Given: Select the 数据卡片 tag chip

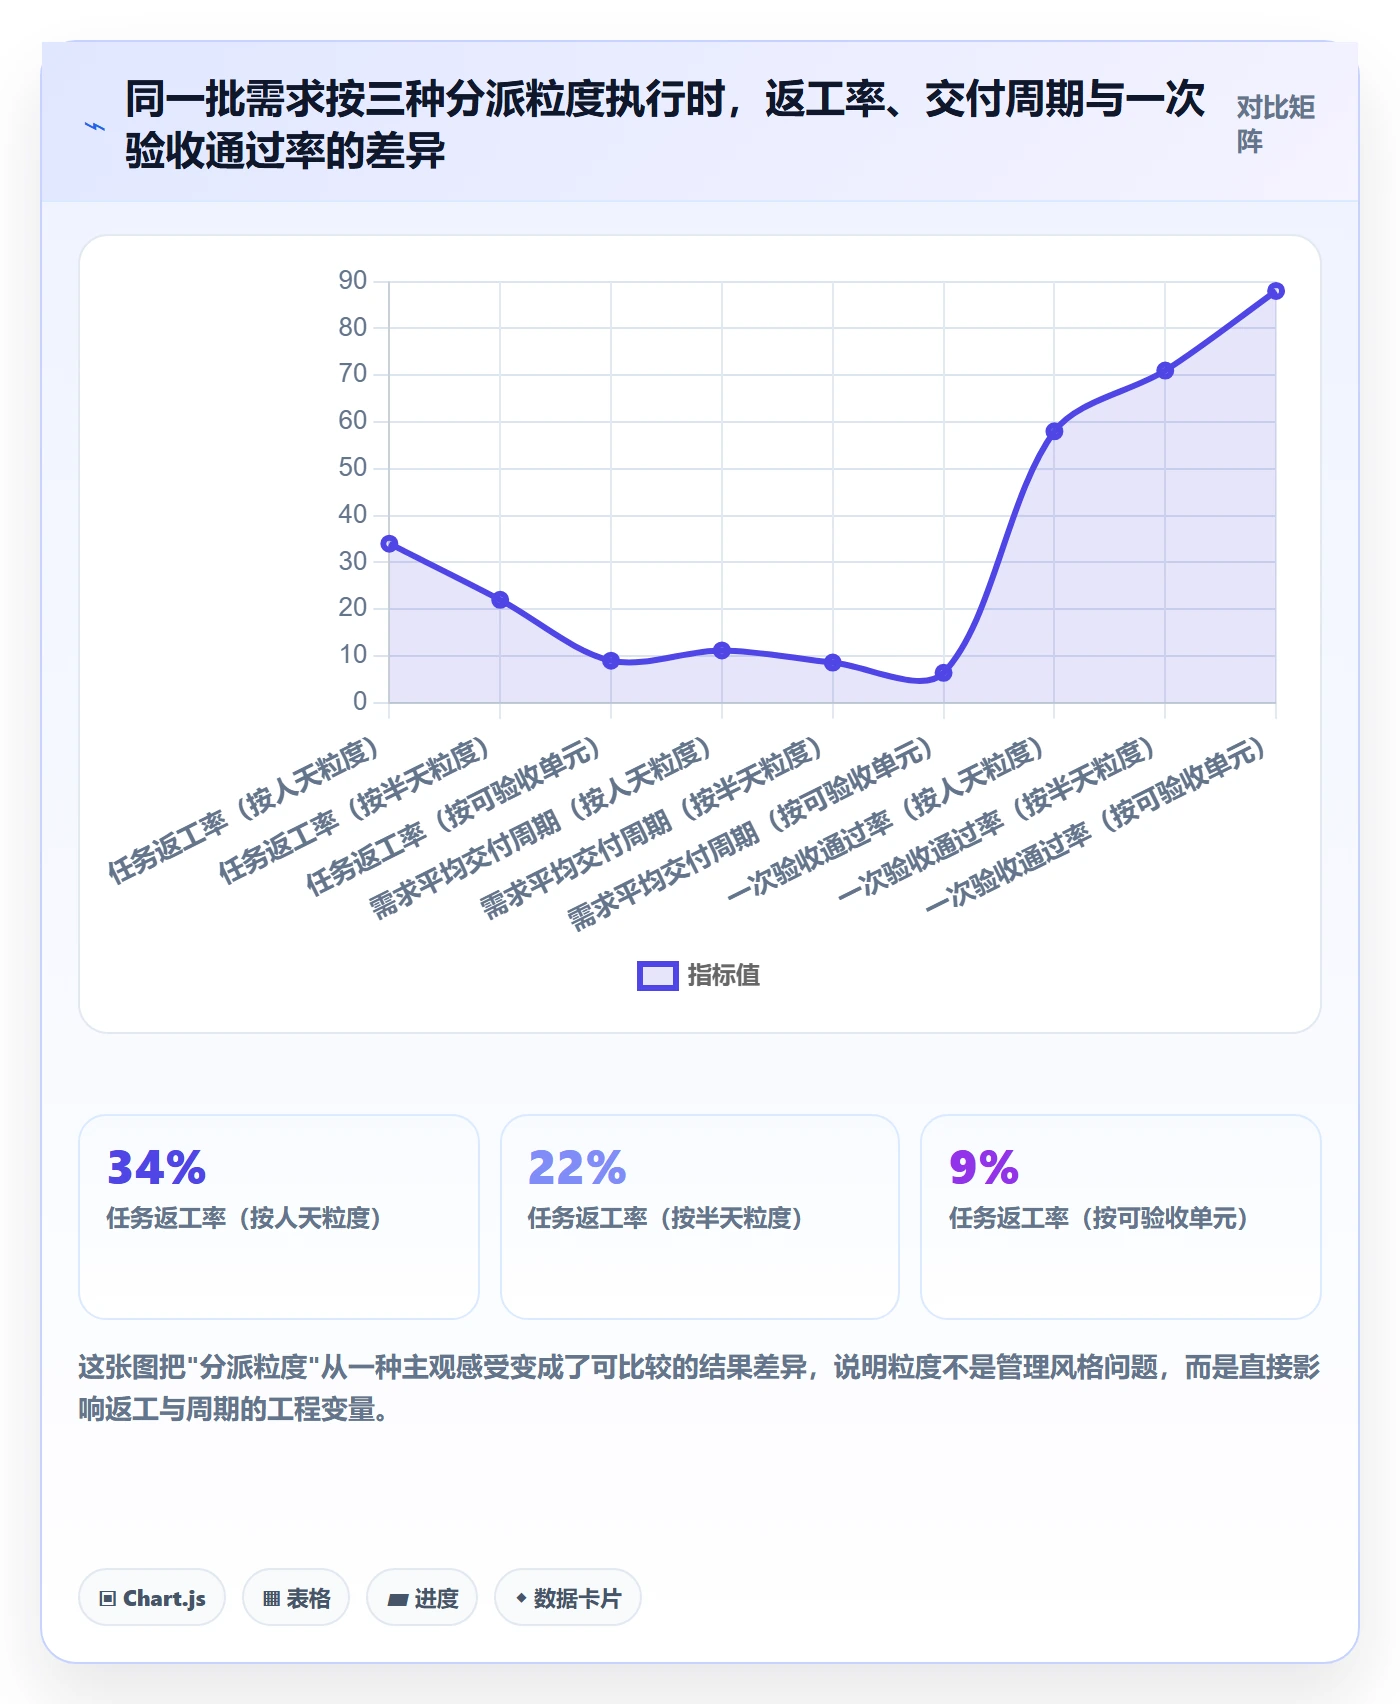Looking at the screenshot, I should (x=568, y=1597).
